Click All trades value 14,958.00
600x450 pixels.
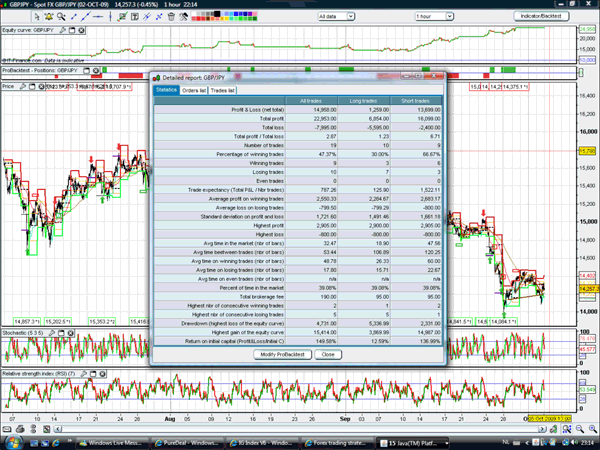click(325, 110)
